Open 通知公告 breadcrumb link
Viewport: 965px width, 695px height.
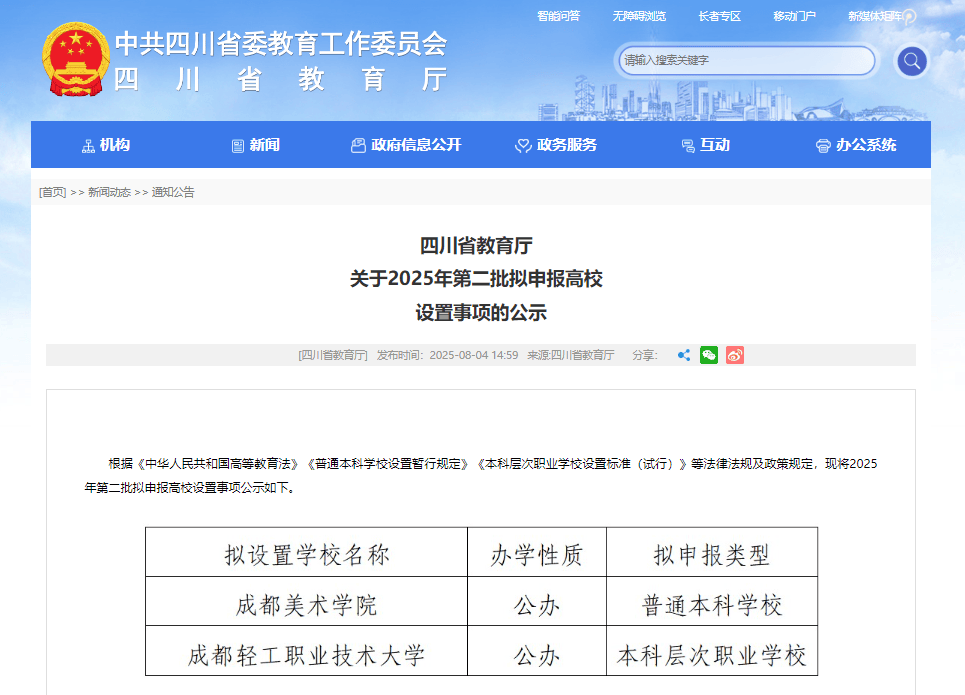pyautogui.click(x=173, y=192)
